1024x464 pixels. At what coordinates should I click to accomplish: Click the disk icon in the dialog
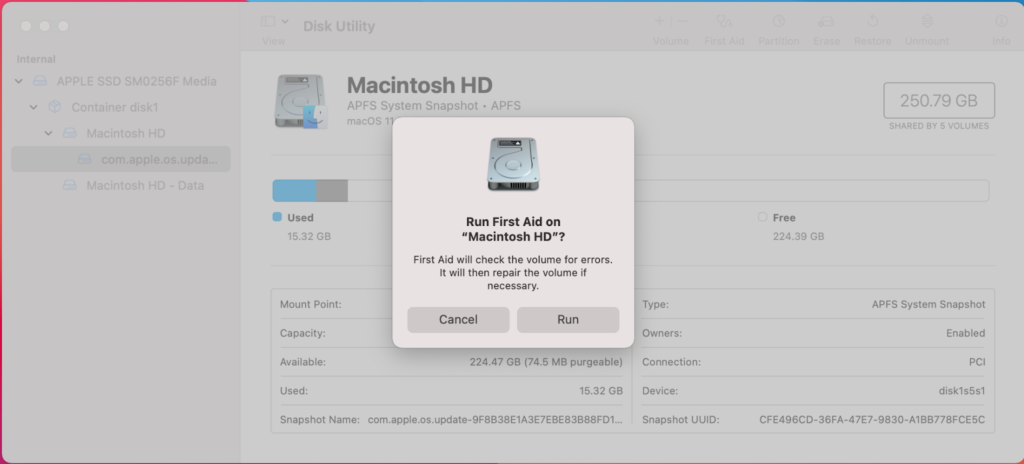click(x=513, y=165)
